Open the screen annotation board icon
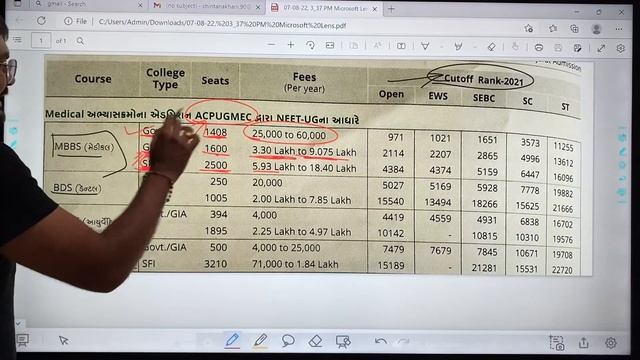Image resolution: width=640 pixels, height=360 pixels. (343, 341)
